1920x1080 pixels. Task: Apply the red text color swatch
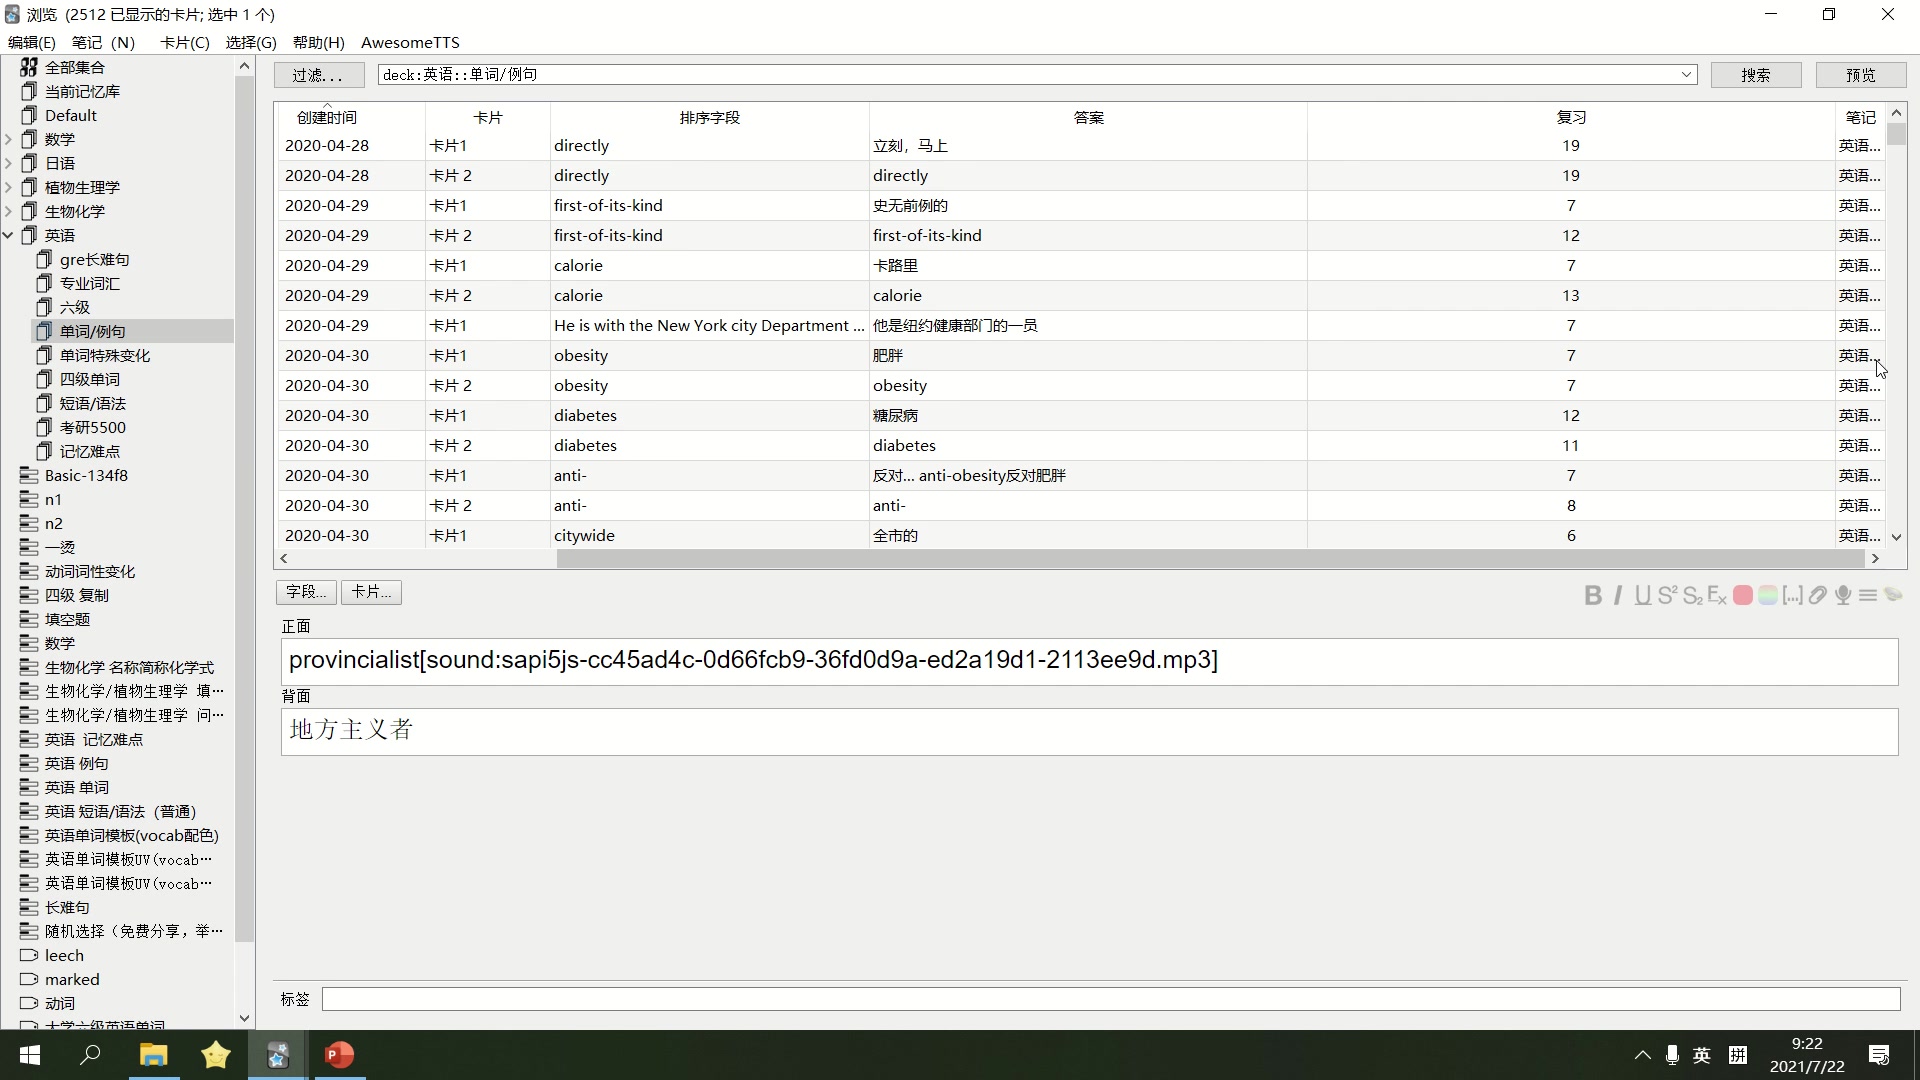tap(1742, 596)
